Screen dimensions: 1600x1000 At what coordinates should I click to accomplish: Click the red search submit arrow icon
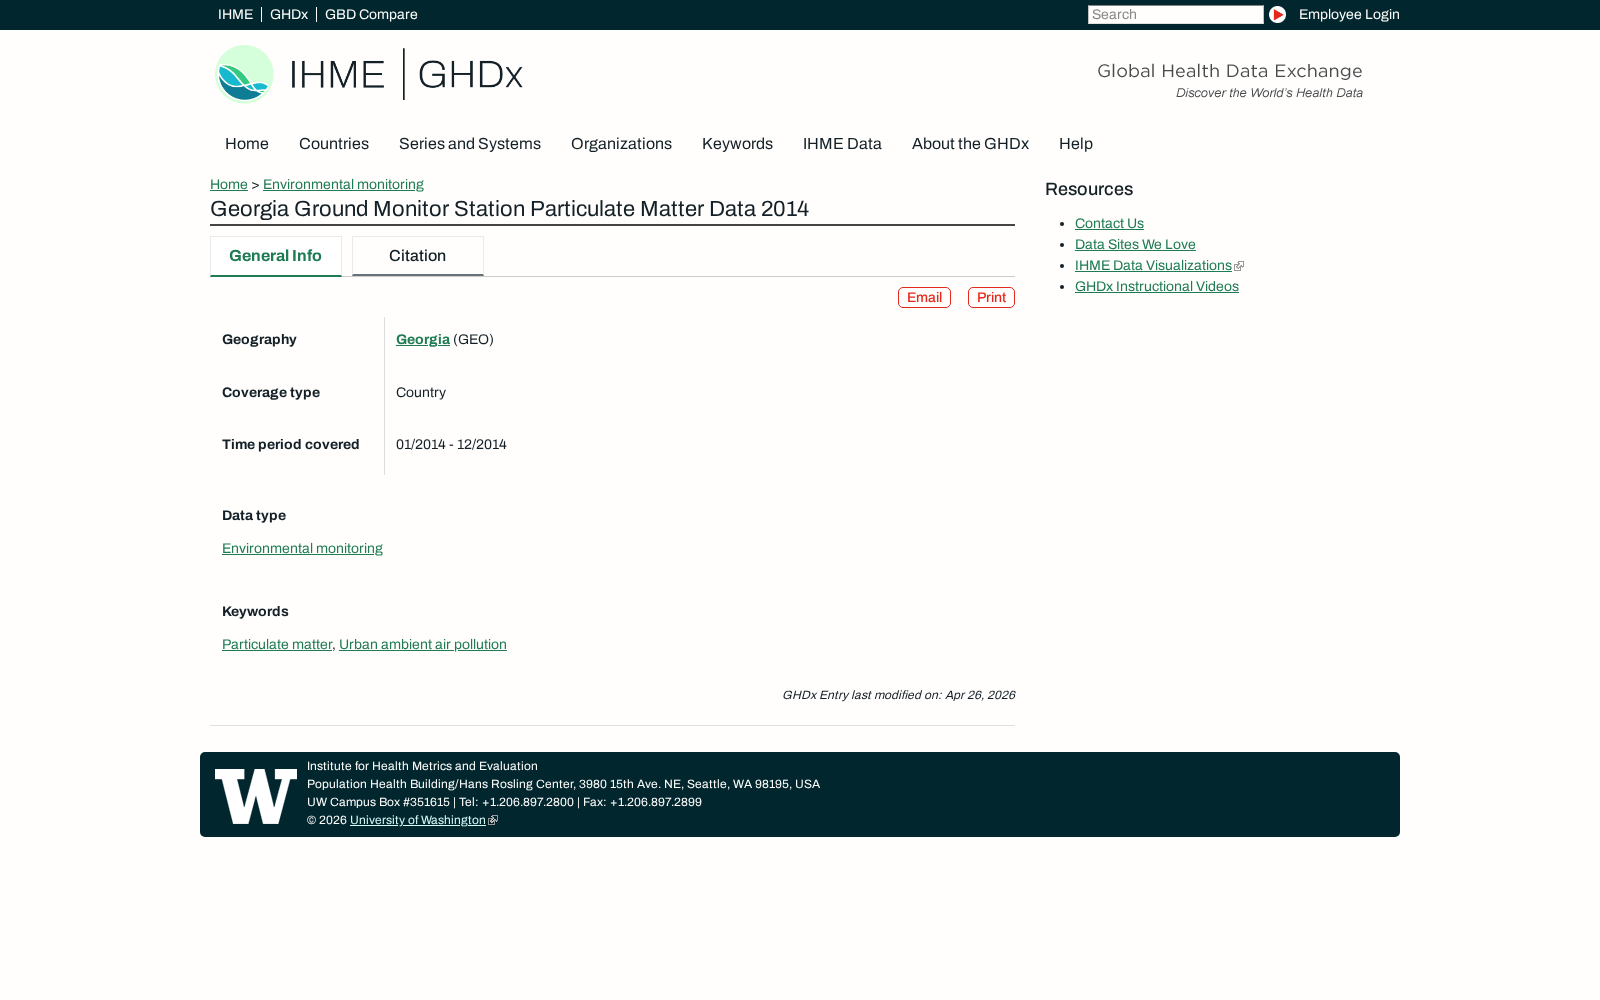(1277, 15)
